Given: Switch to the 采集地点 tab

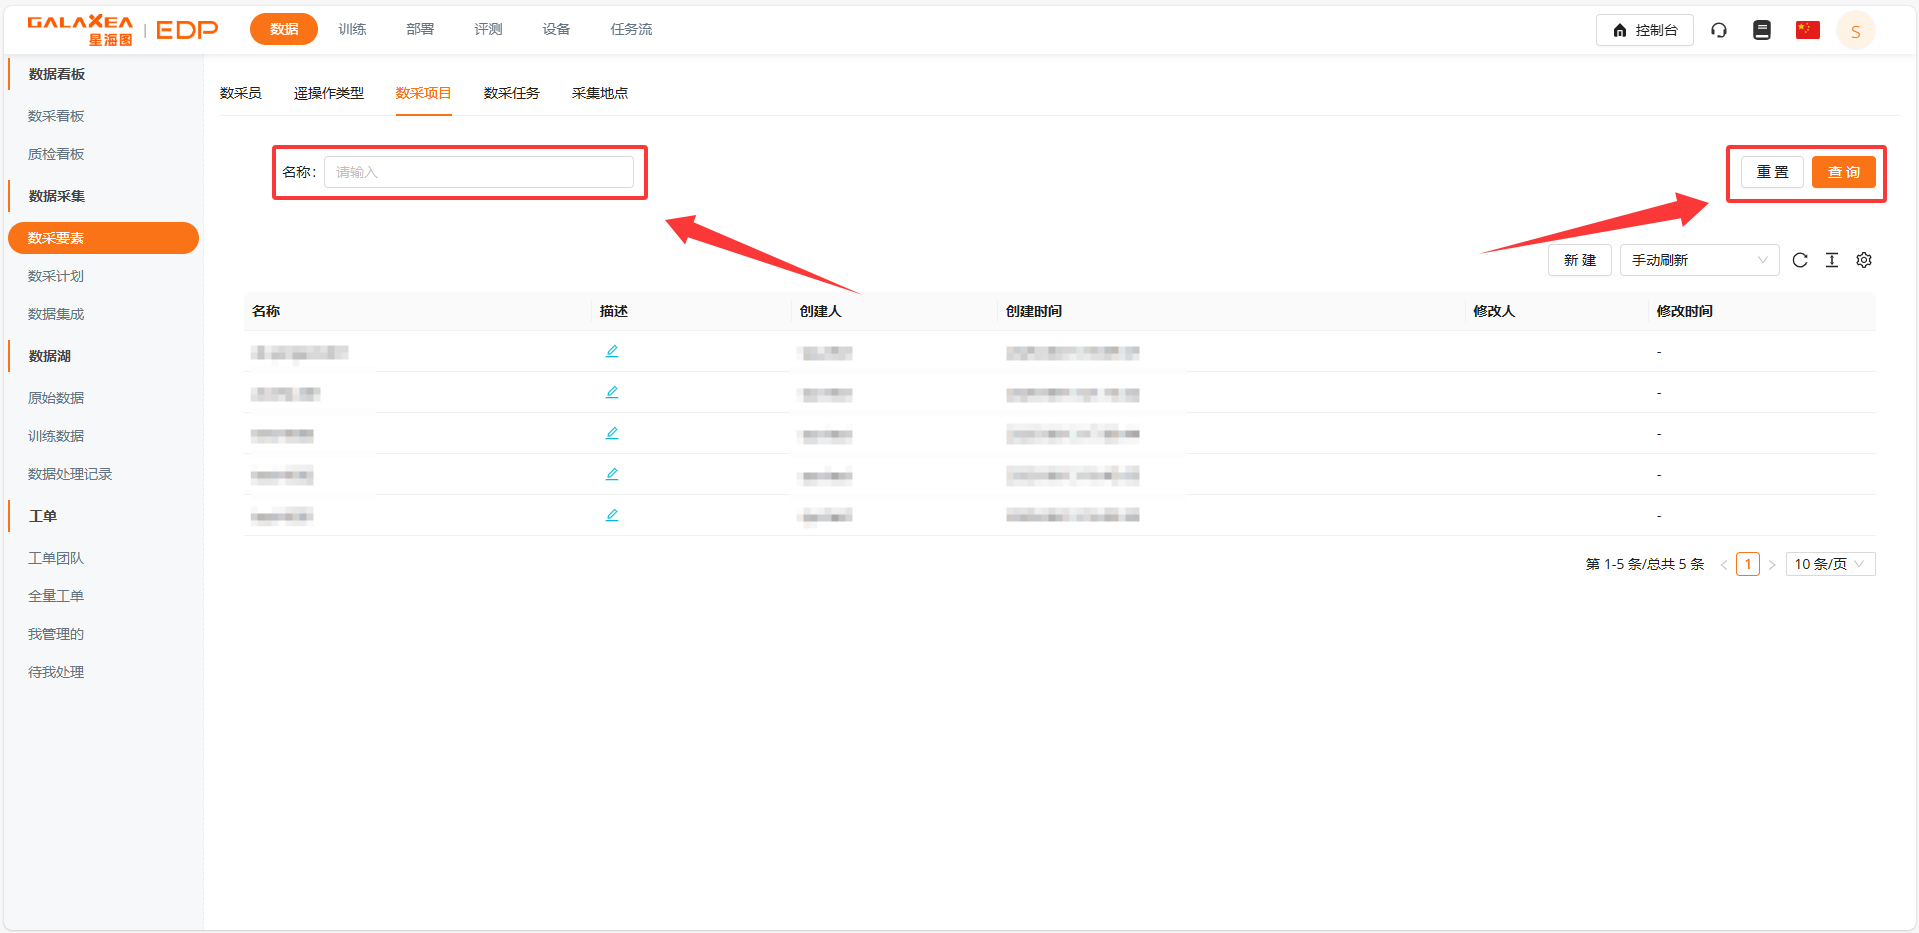Looking at the screenshot, I should coord(599,93).
